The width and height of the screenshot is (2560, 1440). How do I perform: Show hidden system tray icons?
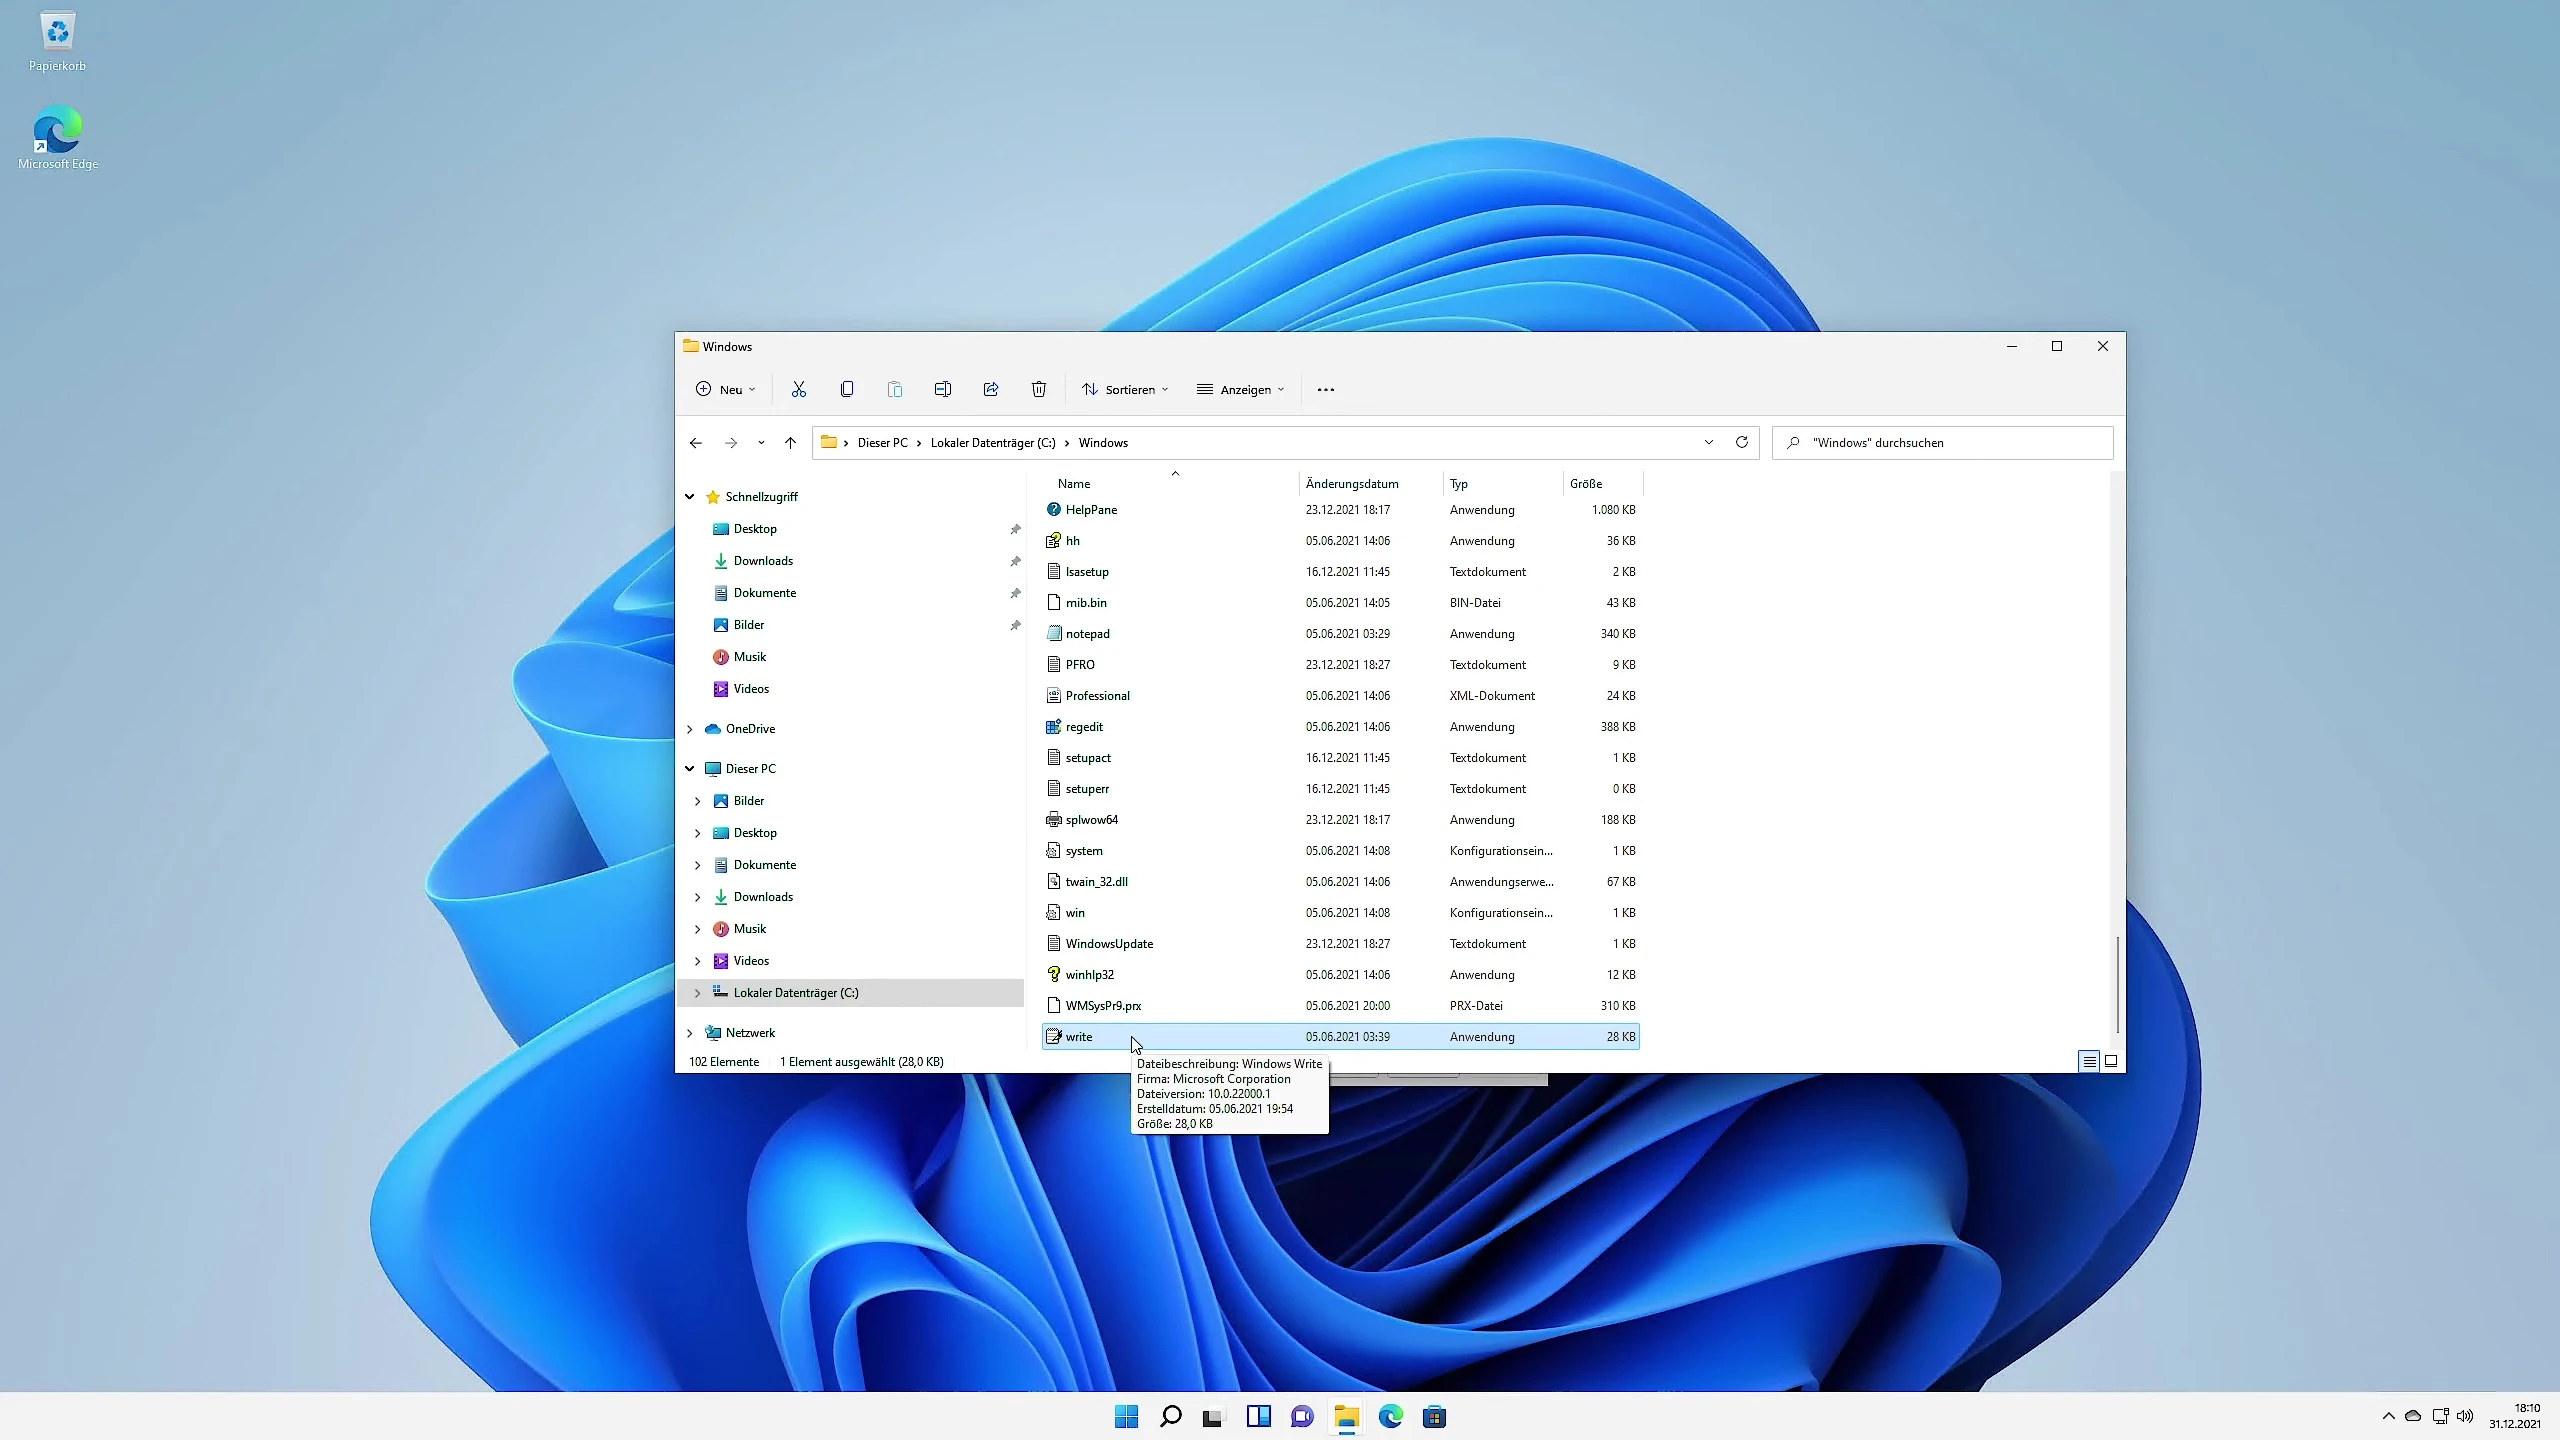(x=2388, y=1416)
